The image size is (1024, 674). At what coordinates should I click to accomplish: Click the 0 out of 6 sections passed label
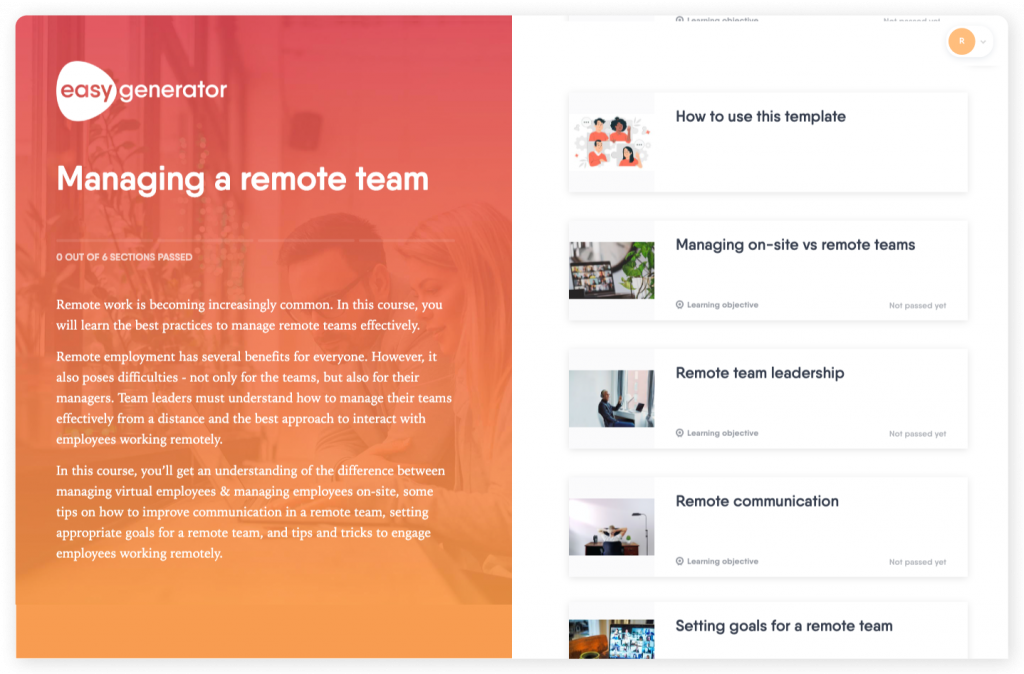tap(124, 257)
